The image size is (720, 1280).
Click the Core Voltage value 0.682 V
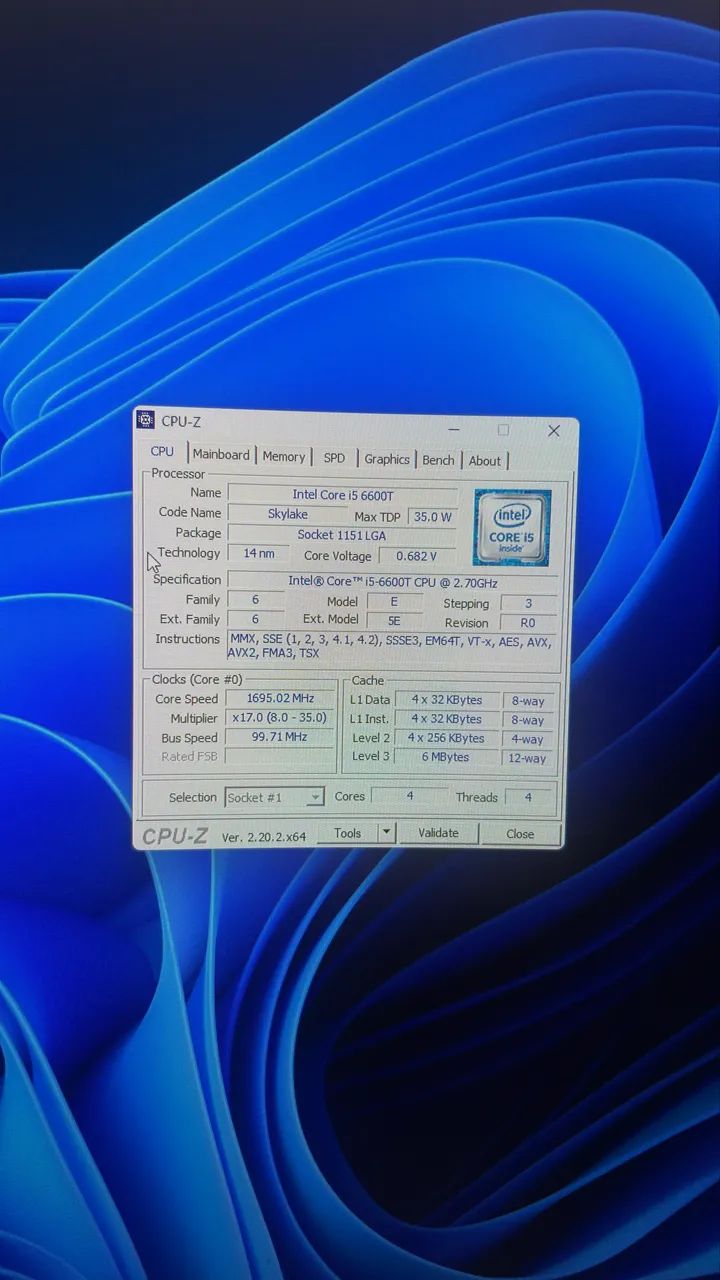417,556
